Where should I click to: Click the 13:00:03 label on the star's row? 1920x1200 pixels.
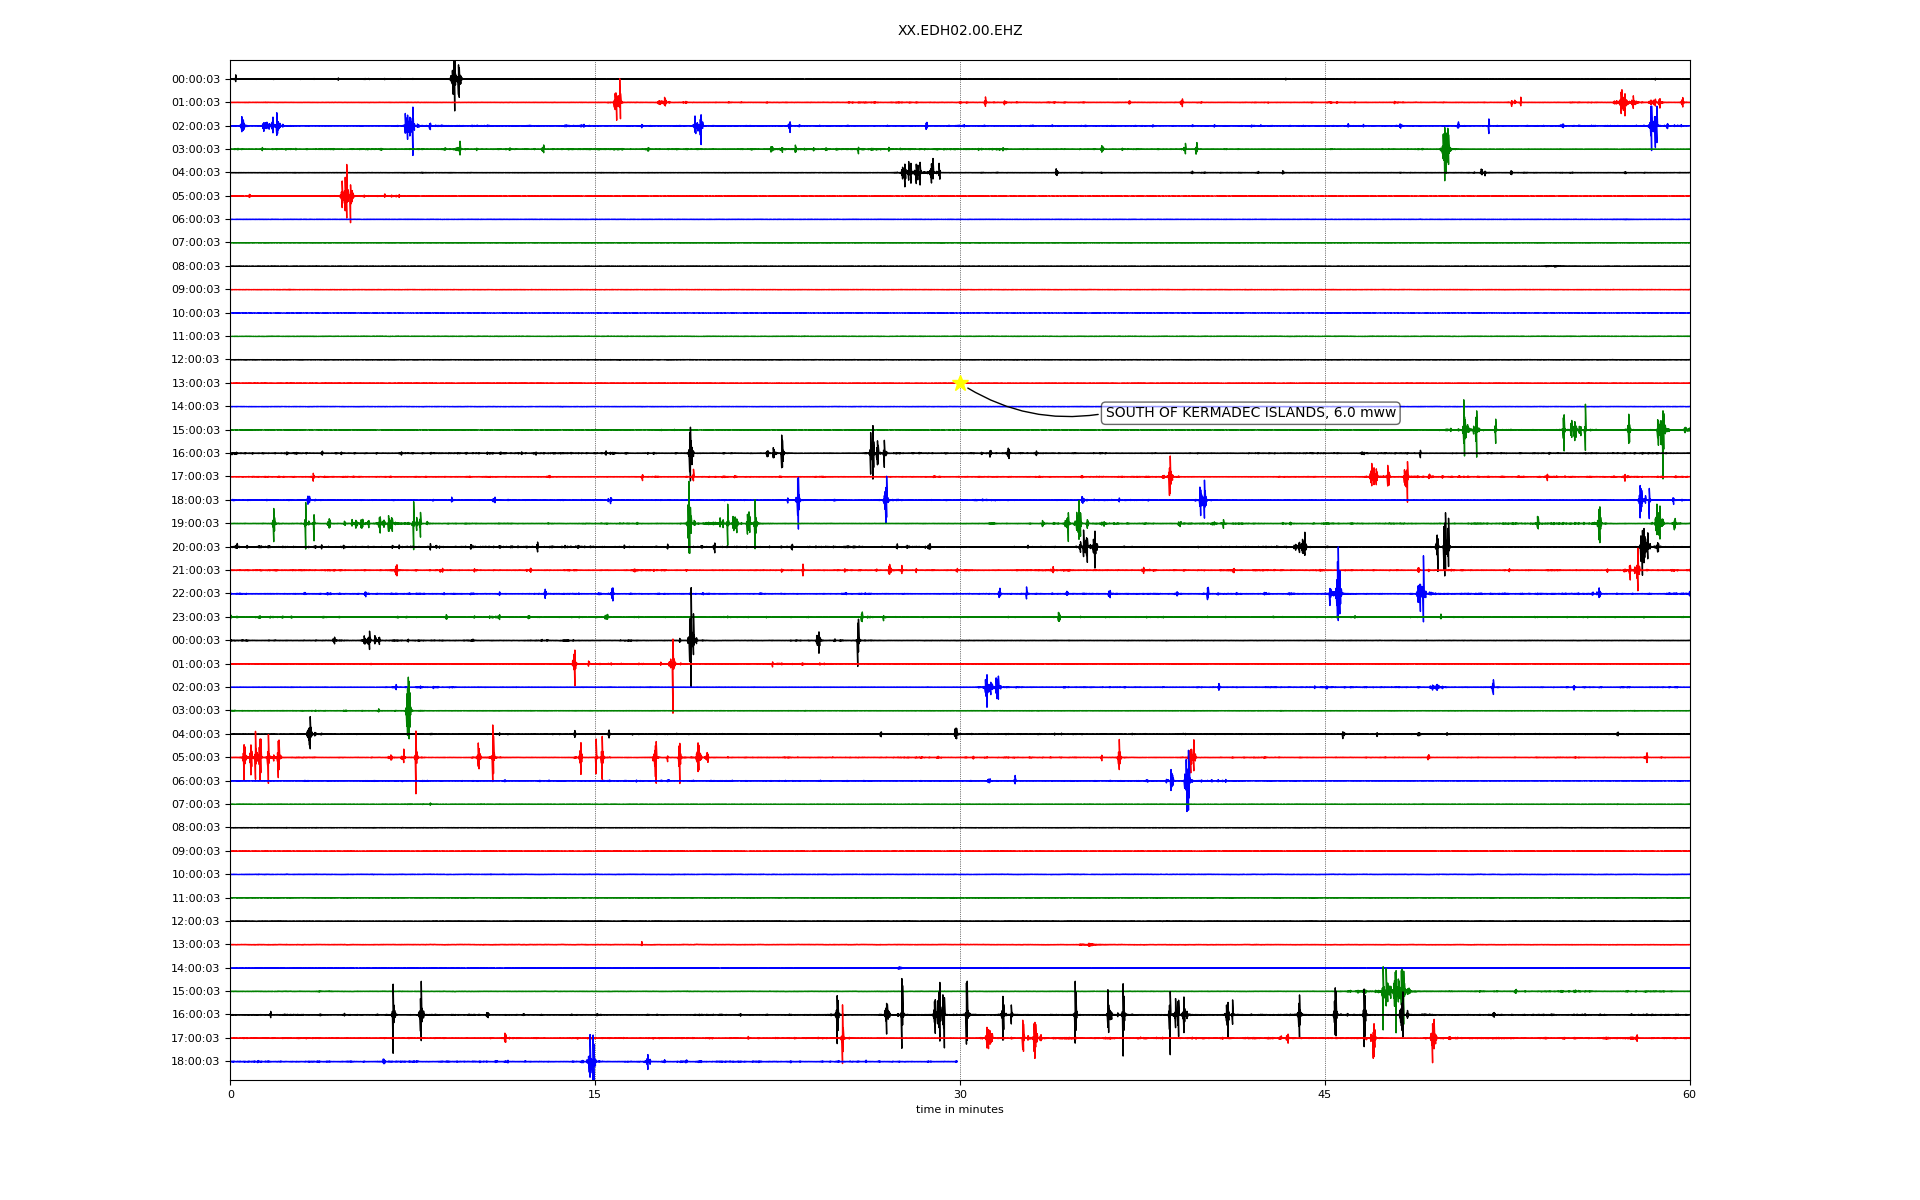[x=195, y=384]
